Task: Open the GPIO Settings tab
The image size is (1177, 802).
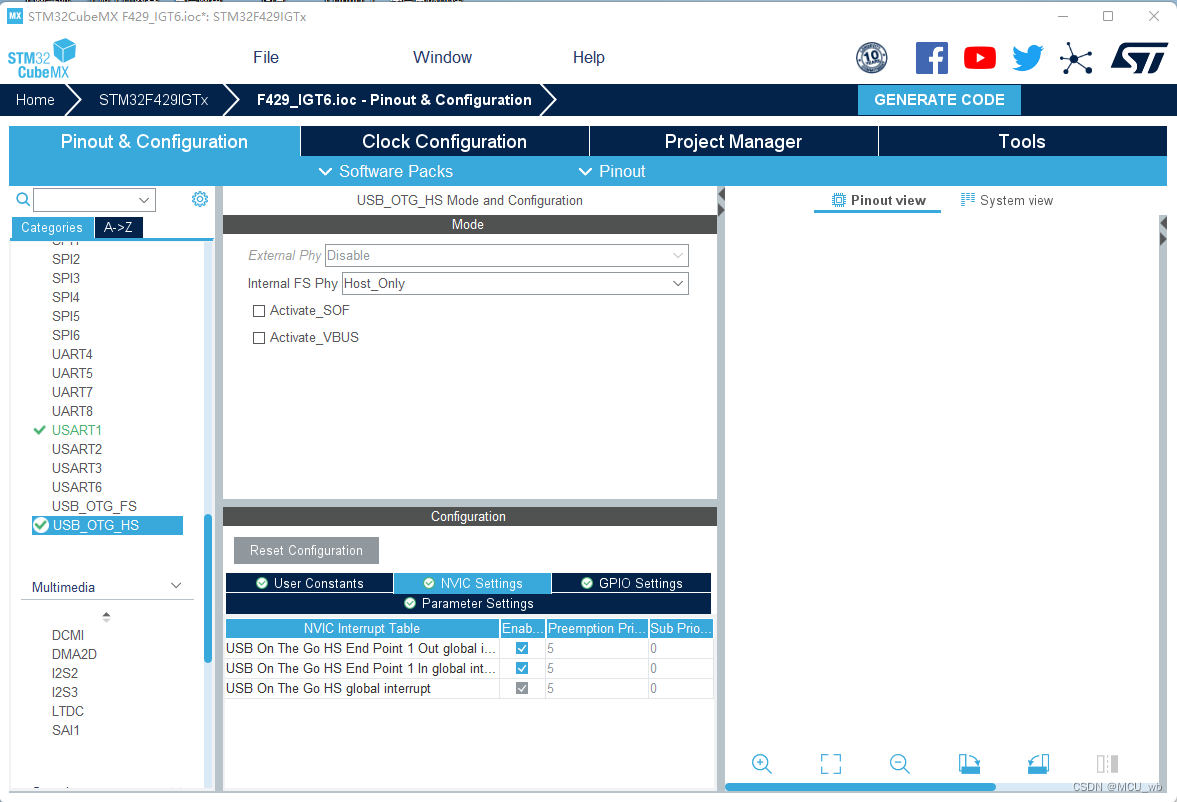Action: [x=631, y=583]
